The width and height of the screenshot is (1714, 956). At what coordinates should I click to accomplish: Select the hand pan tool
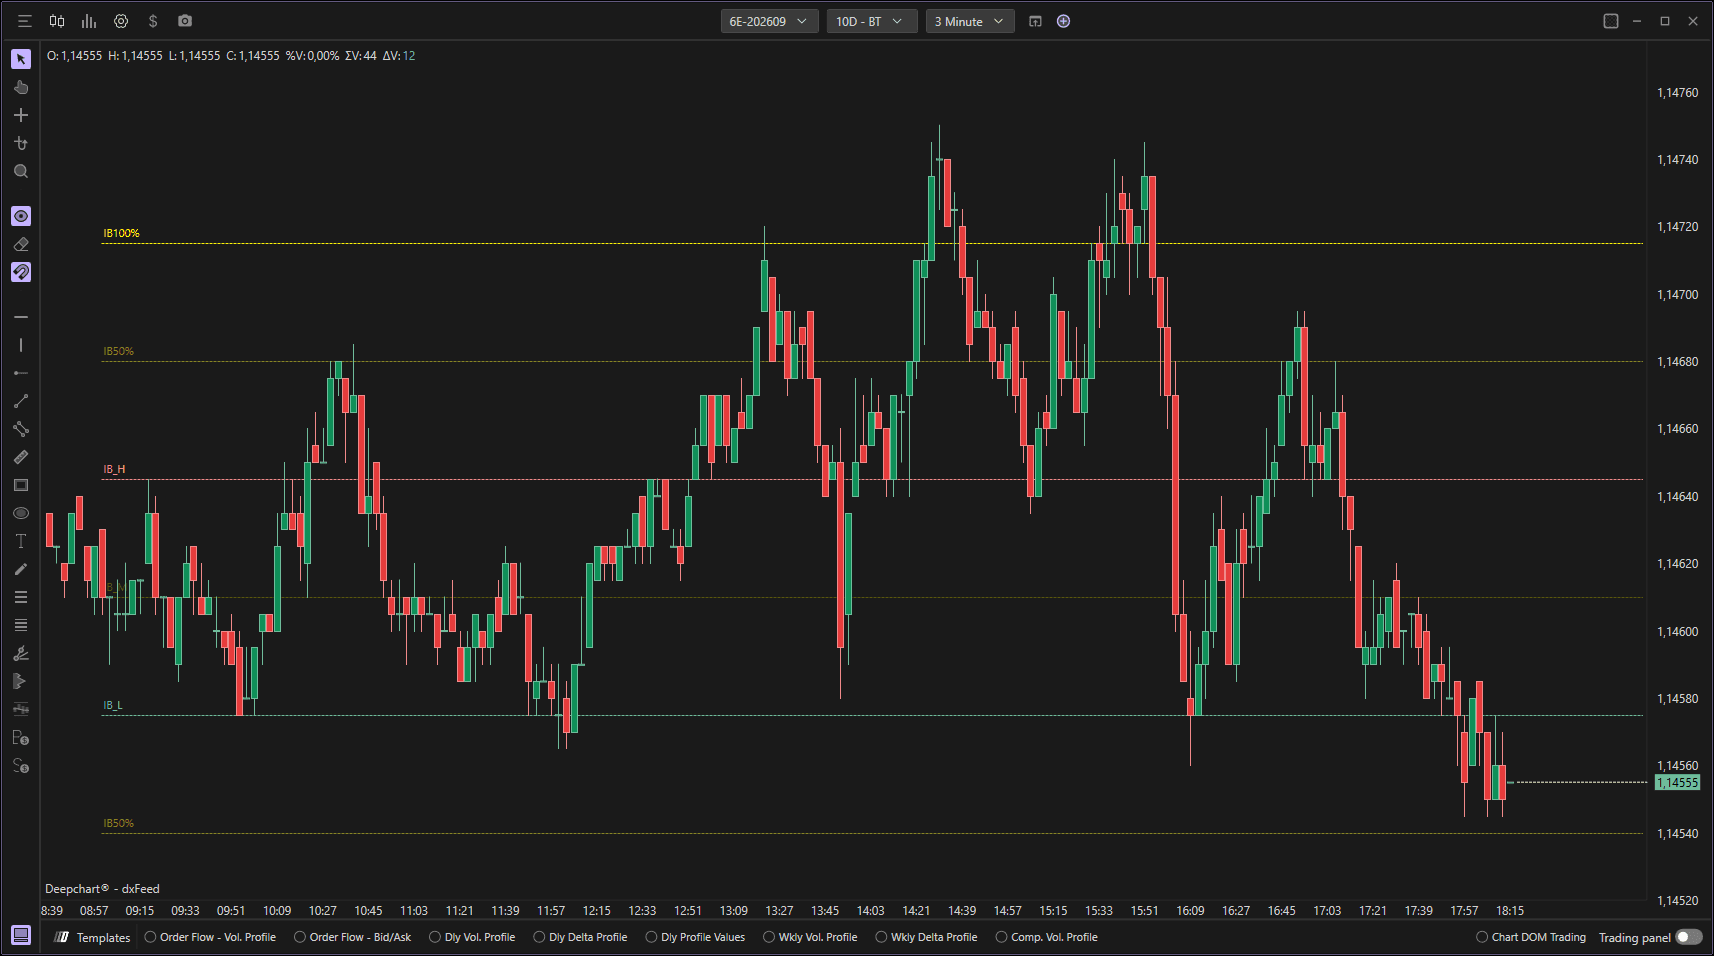pyautogui.click(x=21, y=87)
